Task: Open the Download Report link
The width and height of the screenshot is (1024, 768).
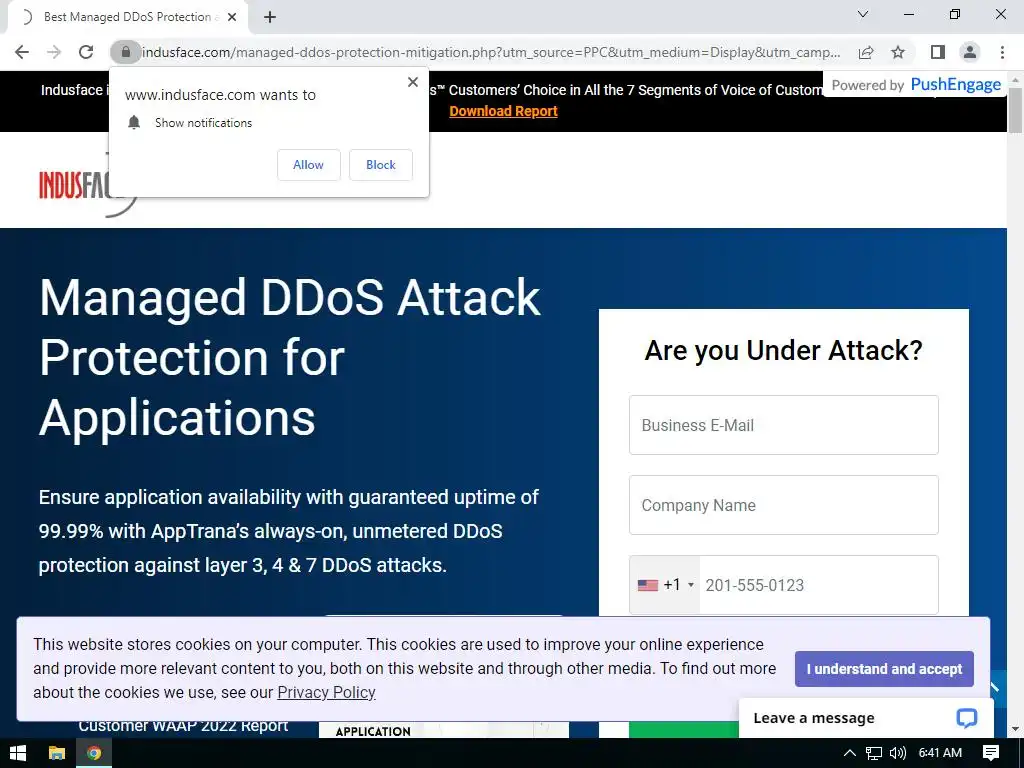Action: click(504, 111)
